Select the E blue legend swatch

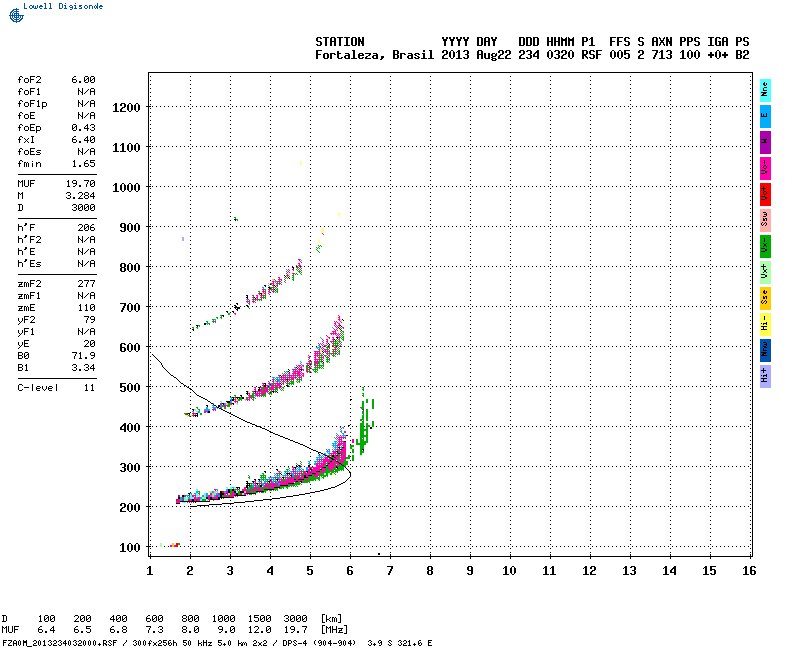[x=765, y=116]
